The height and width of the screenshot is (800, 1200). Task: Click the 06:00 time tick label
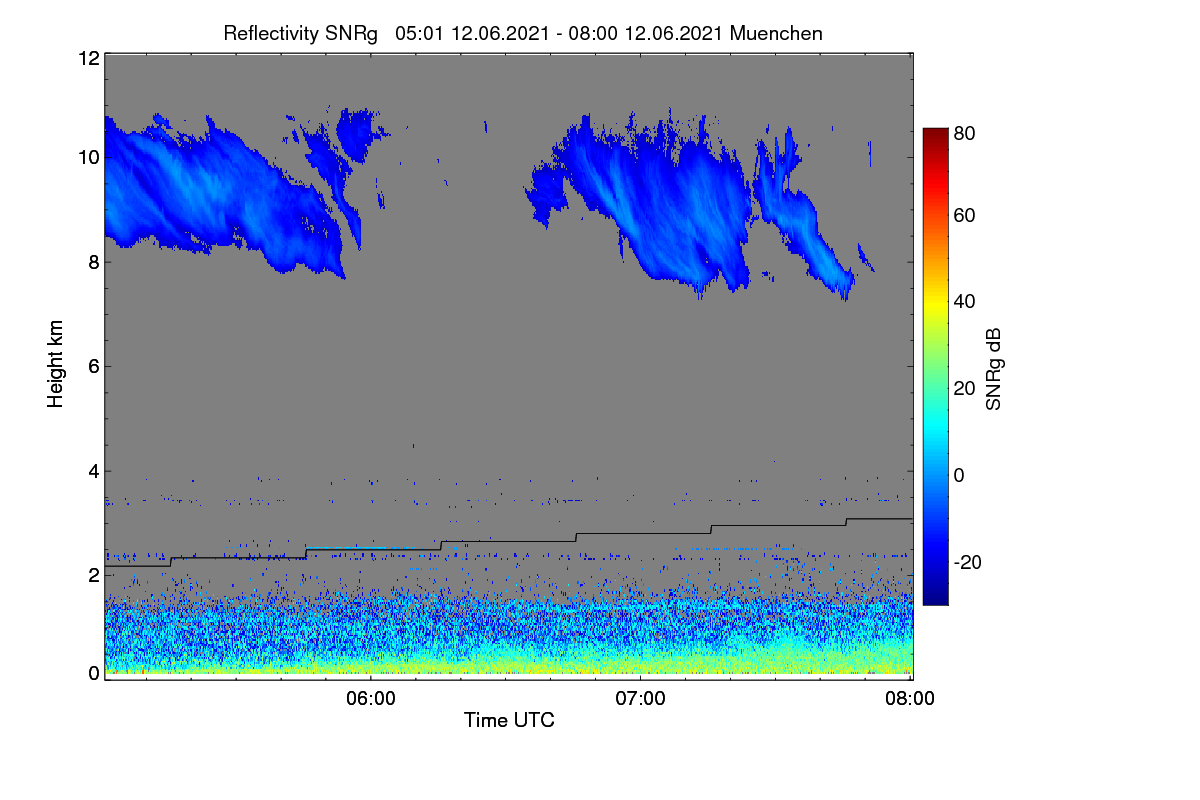coord(370,699)
